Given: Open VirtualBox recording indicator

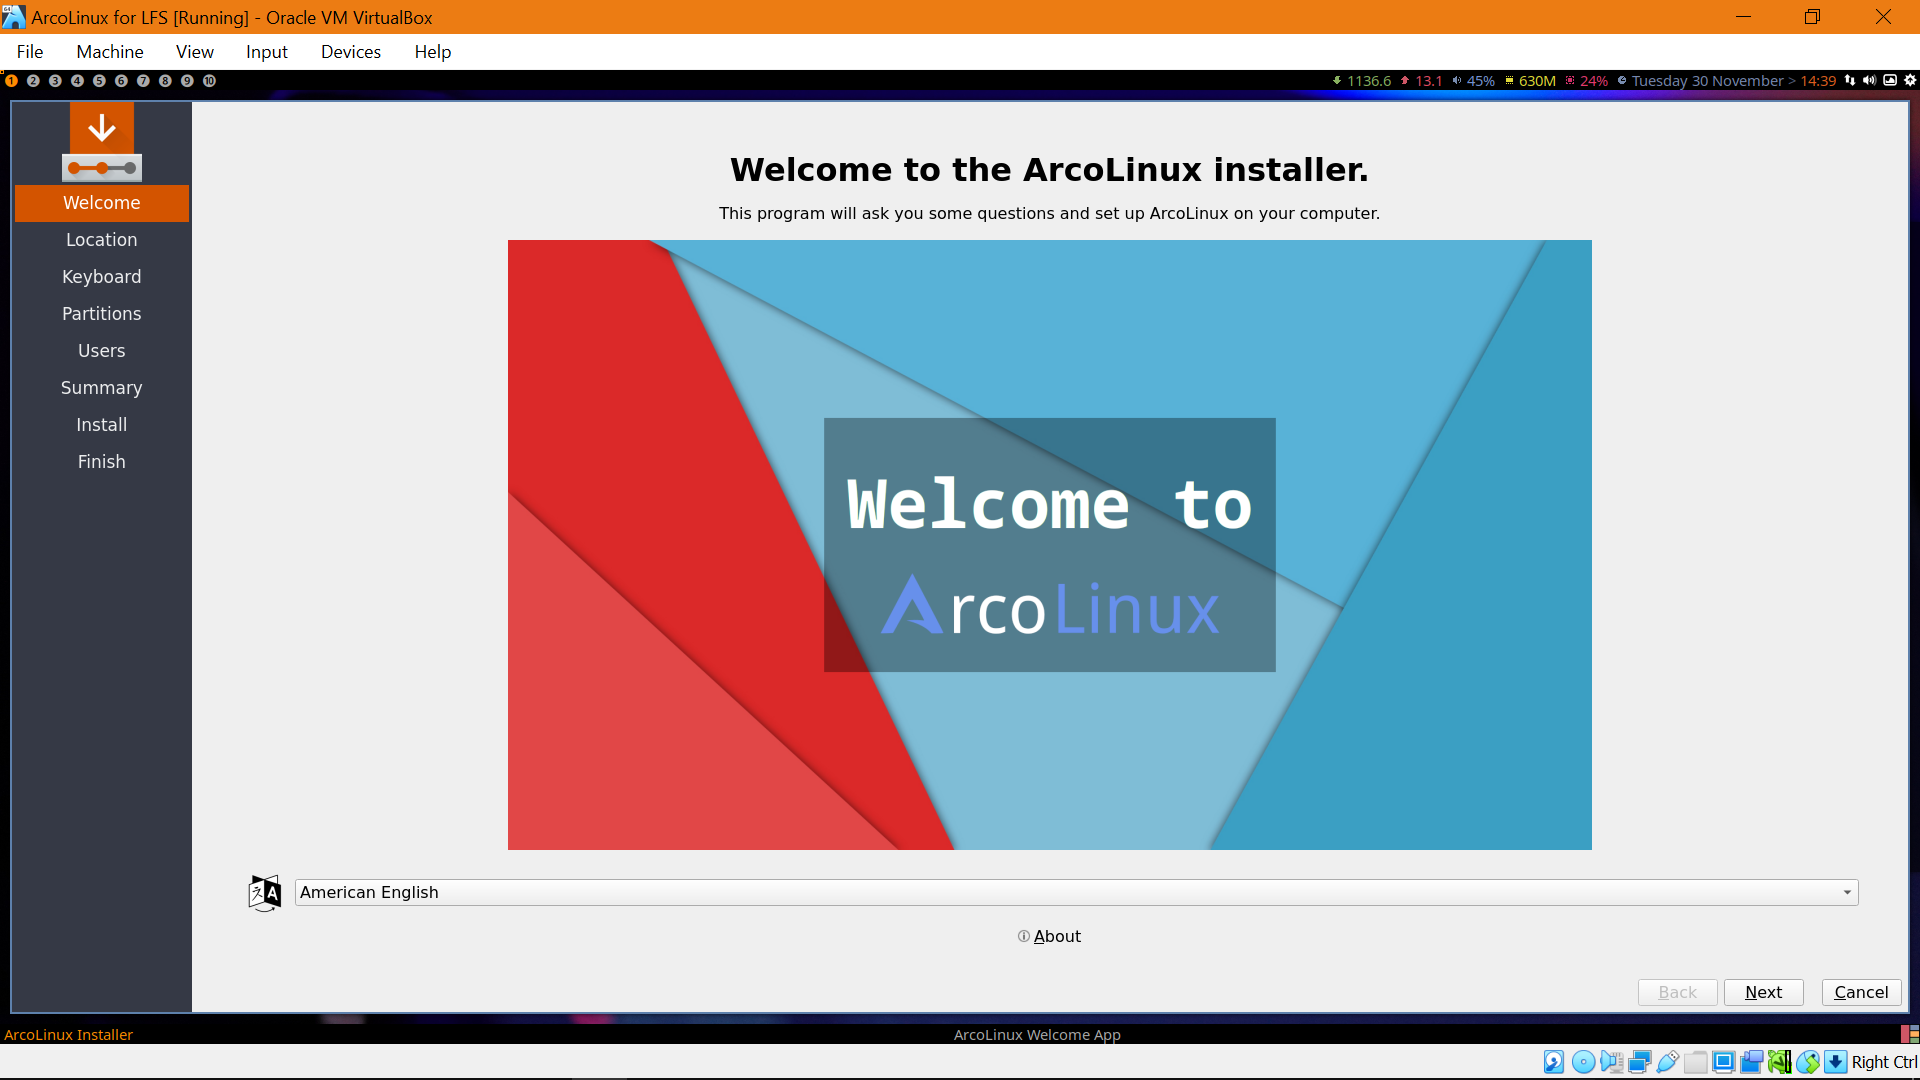Looking at the screenshot, I should point(1751,1062).
